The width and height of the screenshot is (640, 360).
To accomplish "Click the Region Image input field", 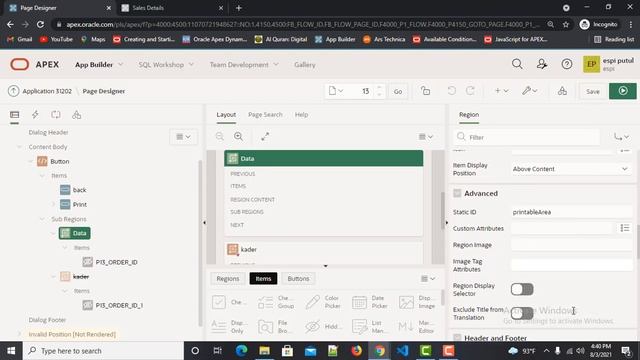I will pos(571,245).
